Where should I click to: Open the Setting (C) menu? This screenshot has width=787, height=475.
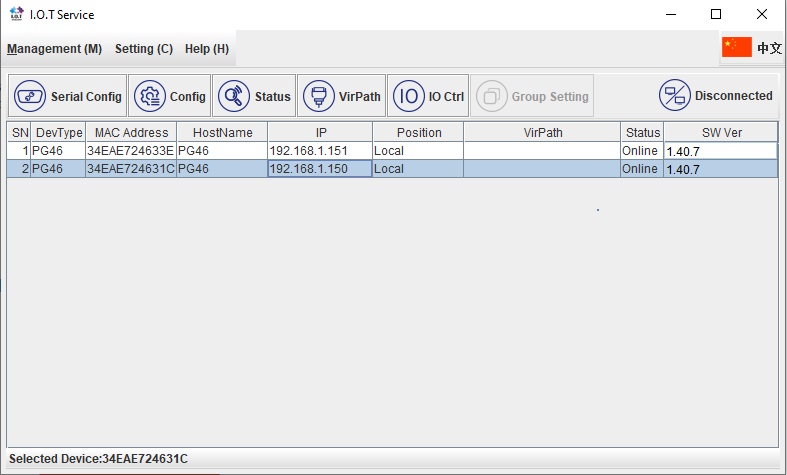click(x=143, y=49)
